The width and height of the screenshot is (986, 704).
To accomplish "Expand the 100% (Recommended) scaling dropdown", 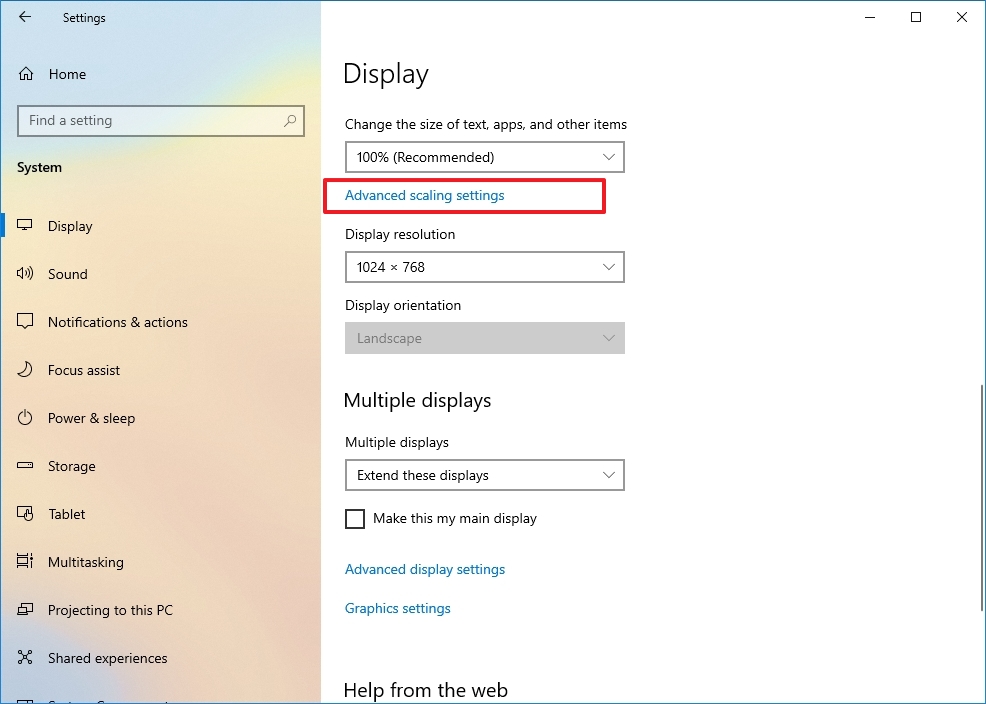I will tap(485, 157).
